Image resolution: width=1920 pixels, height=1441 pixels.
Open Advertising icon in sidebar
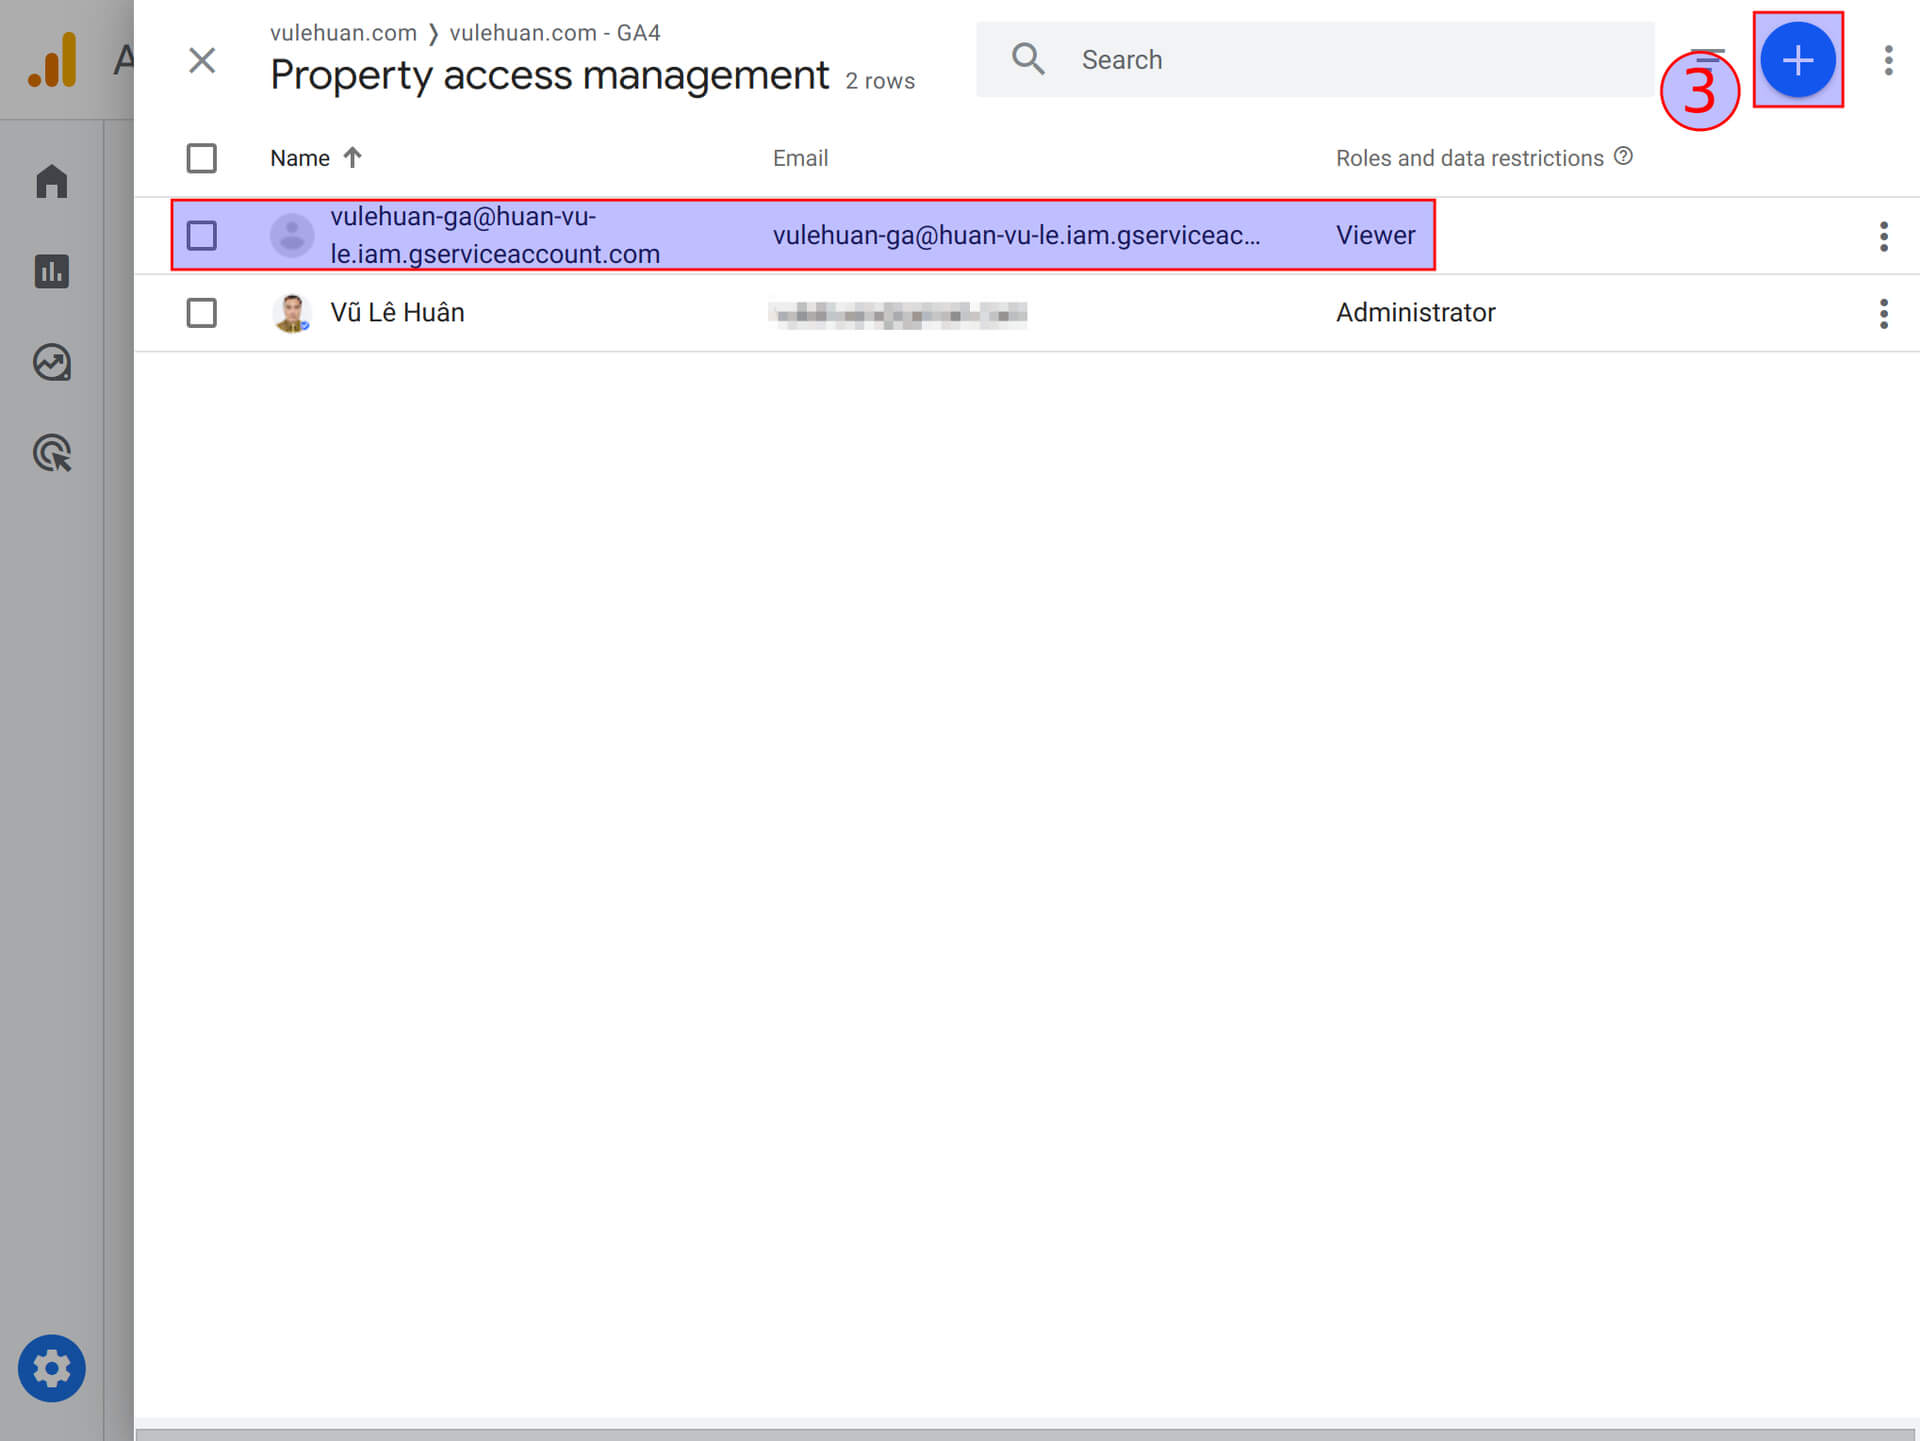[x=52, y=453]
